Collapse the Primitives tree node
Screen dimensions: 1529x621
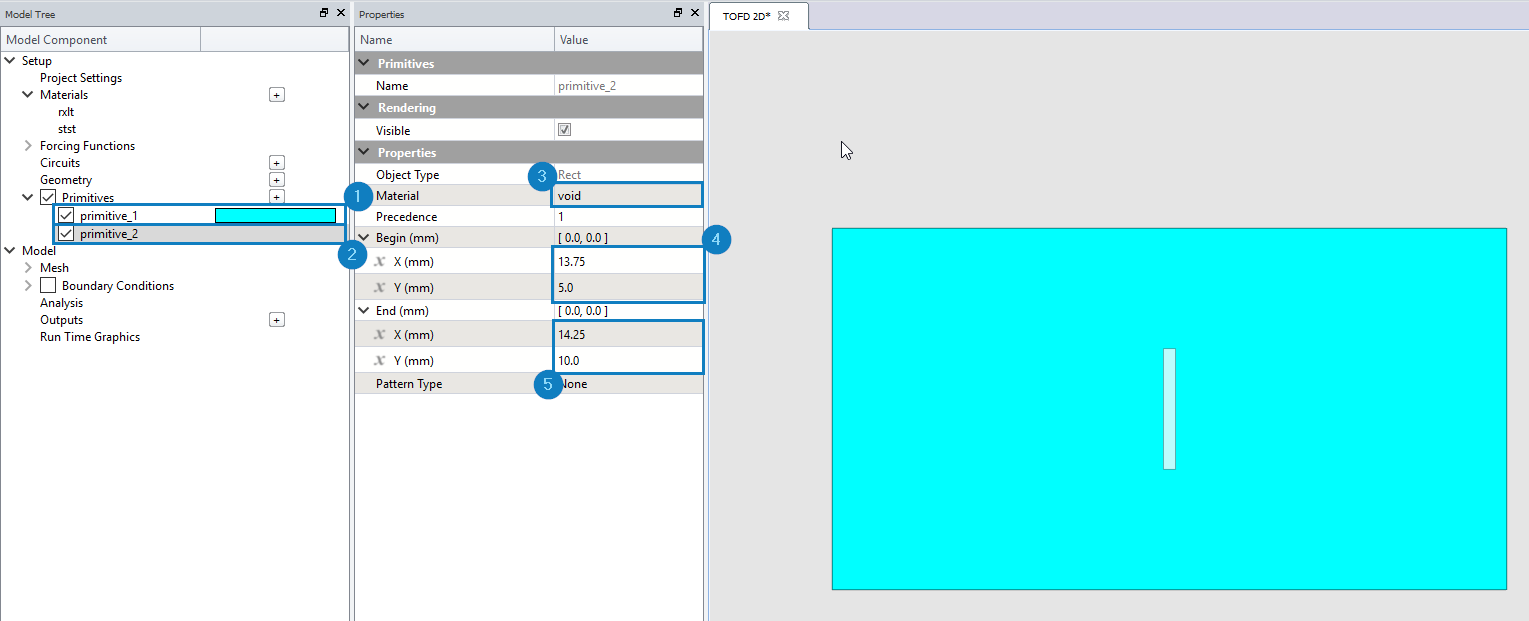(x=28, y=197)
